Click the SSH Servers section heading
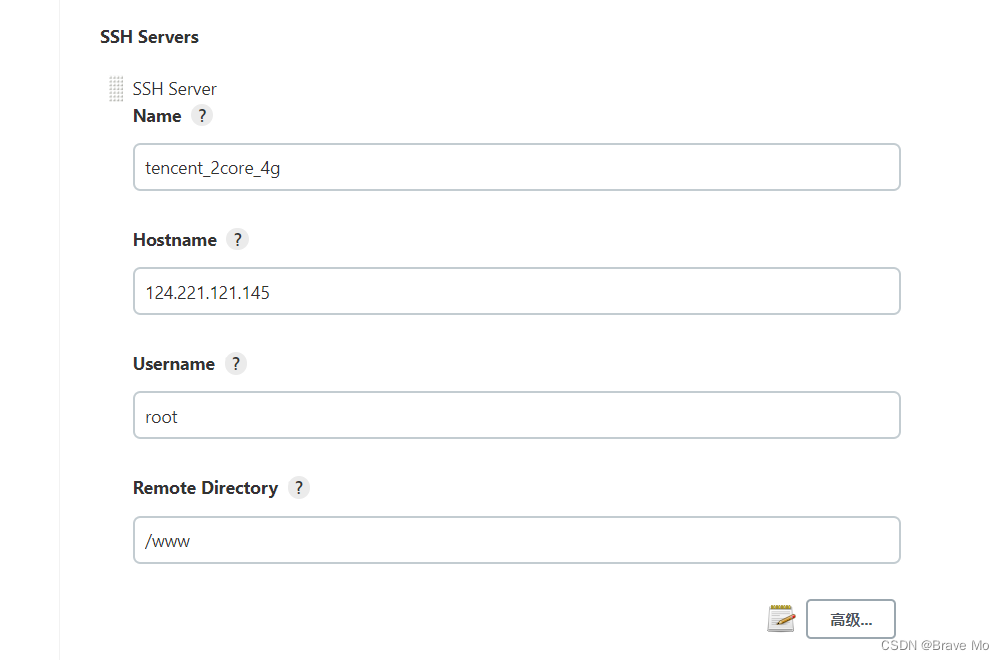The height and width of the screenshot is (660, 1004). click(149, 37)
